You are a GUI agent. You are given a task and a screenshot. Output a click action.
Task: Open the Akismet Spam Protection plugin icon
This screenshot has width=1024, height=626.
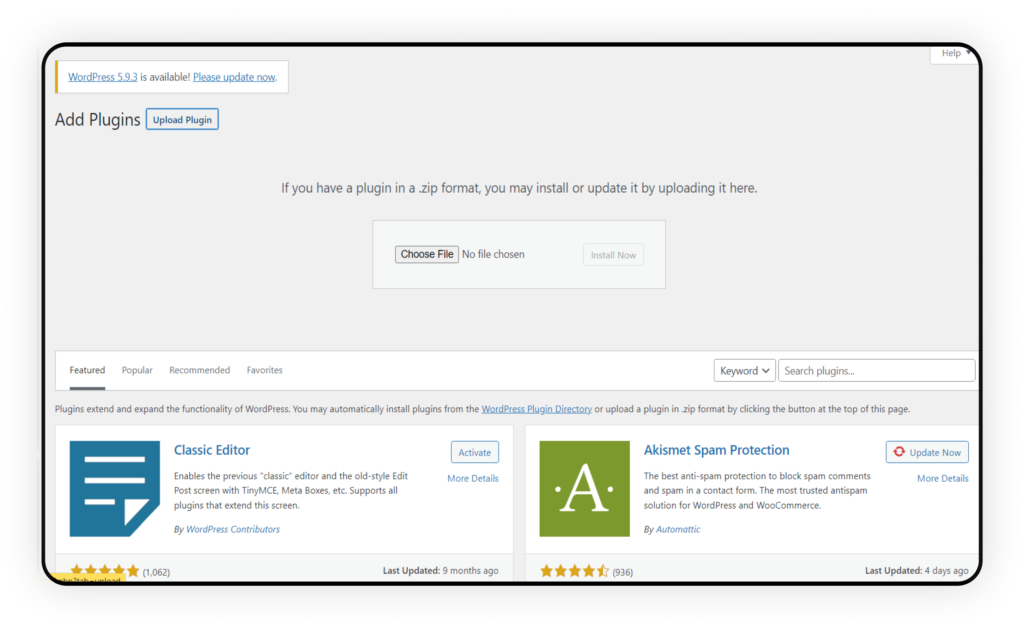584,488
